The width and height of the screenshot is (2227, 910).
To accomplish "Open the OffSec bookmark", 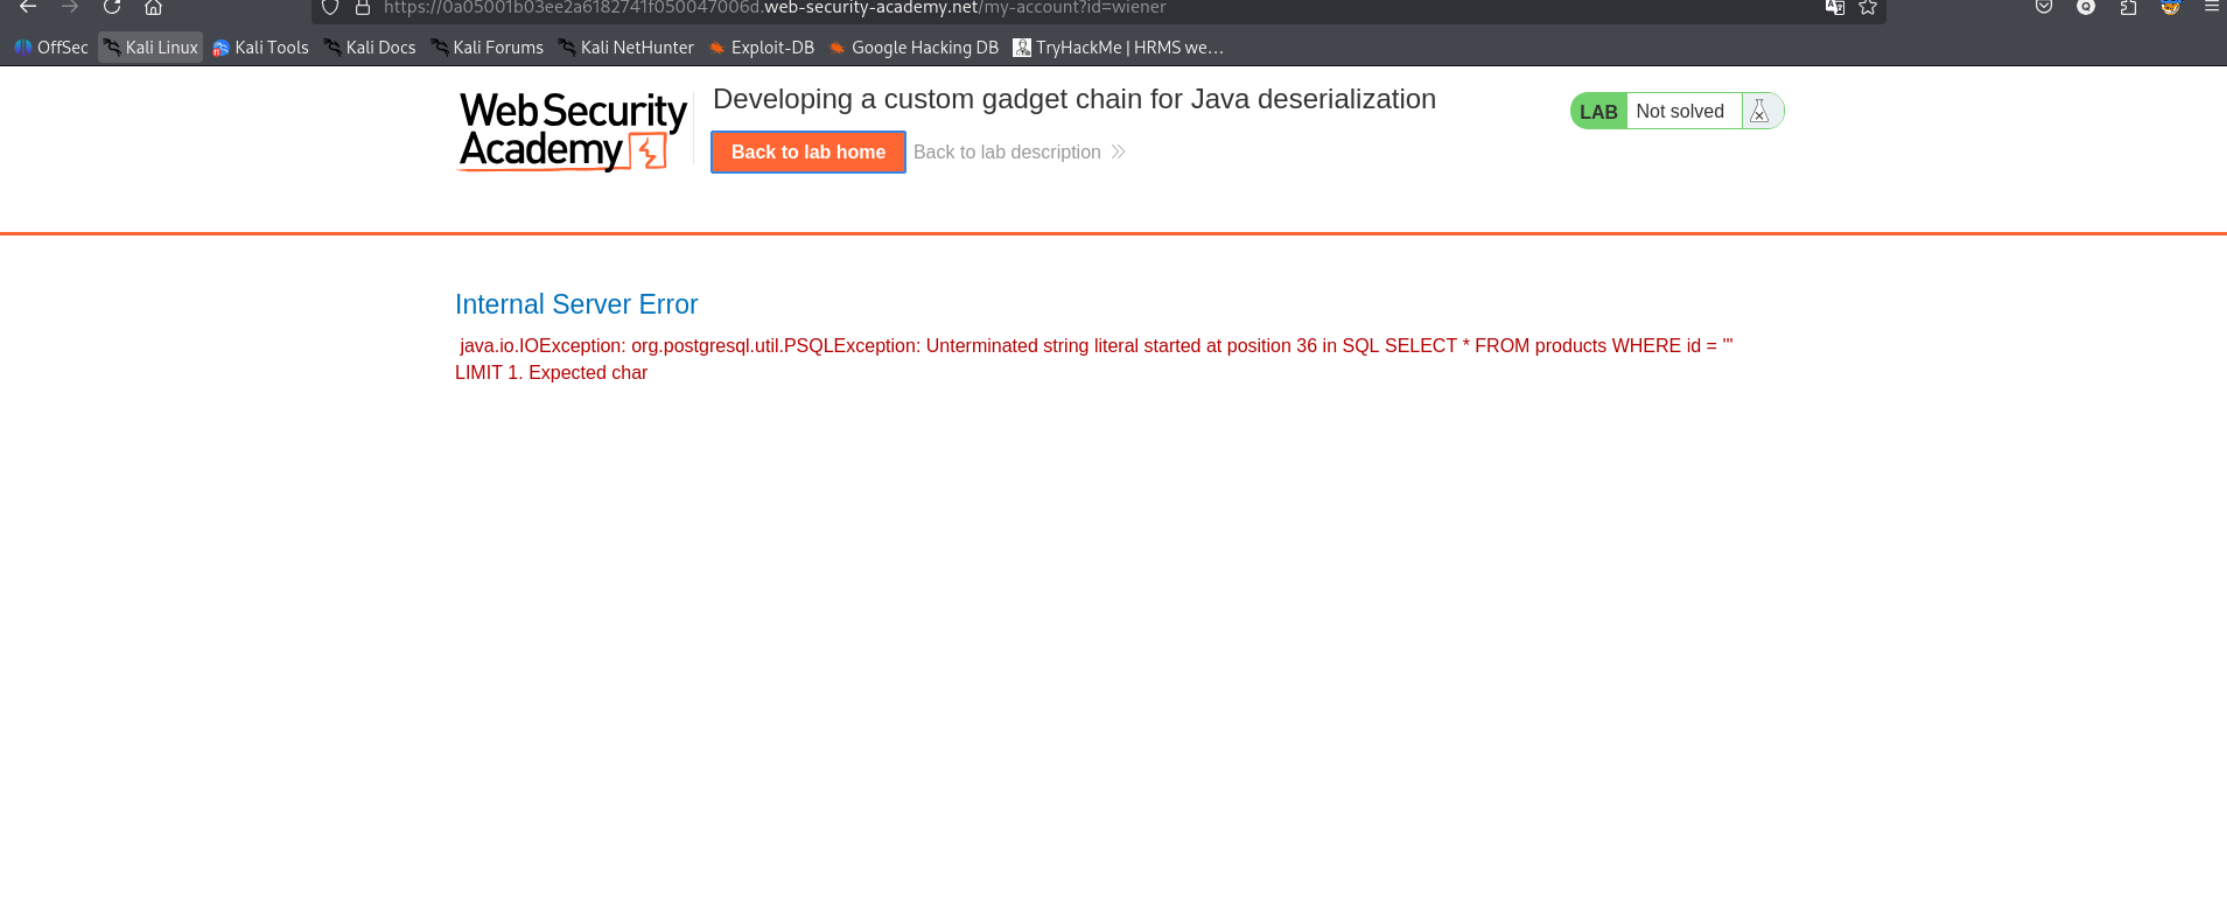I will 51,47.
